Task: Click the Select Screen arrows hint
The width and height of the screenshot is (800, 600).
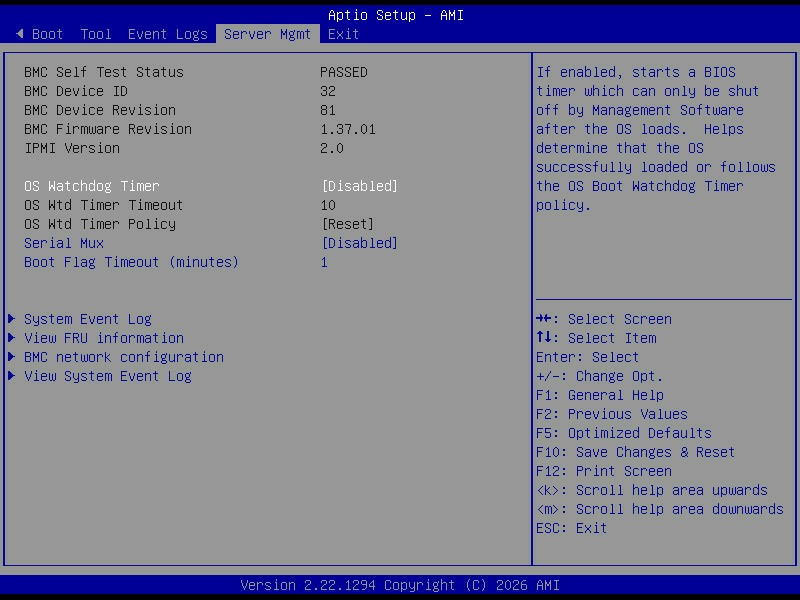Action: (x=604, y=319)
